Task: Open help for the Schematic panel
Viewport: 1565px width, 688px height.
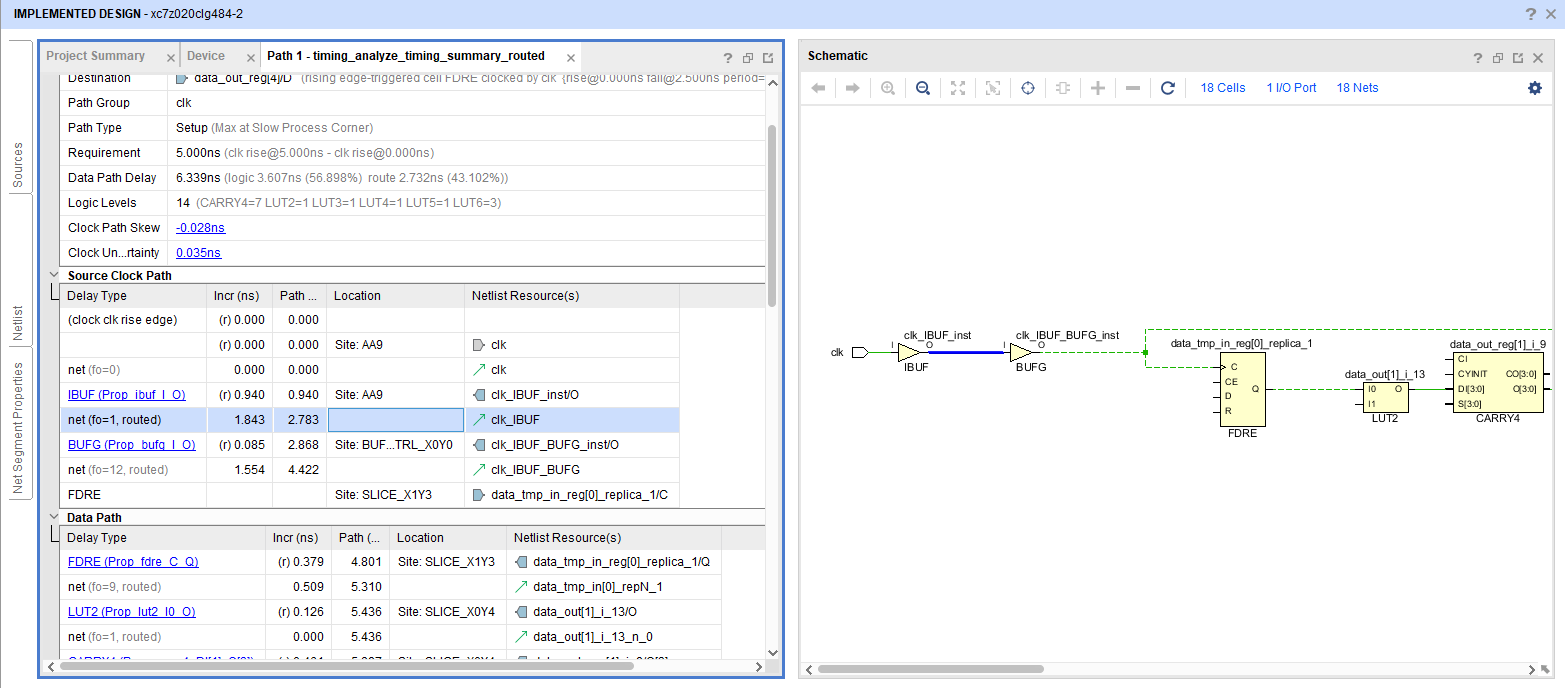Action: tap(1478, 58)
